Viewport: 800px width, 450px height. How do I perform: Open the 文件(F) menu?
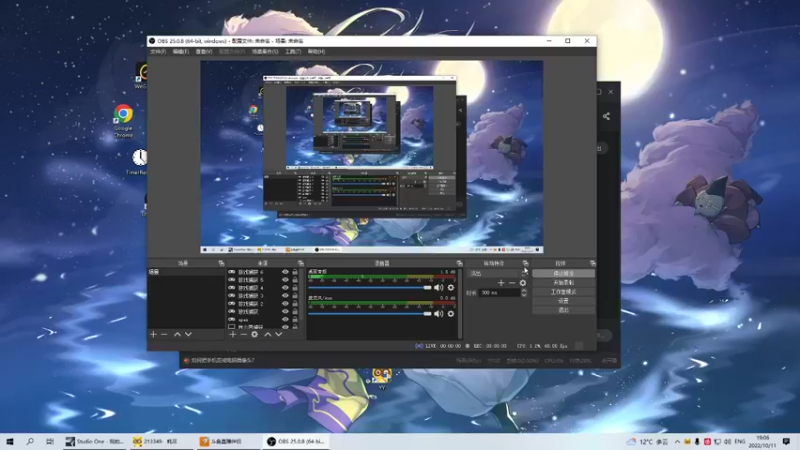[158, 52]
